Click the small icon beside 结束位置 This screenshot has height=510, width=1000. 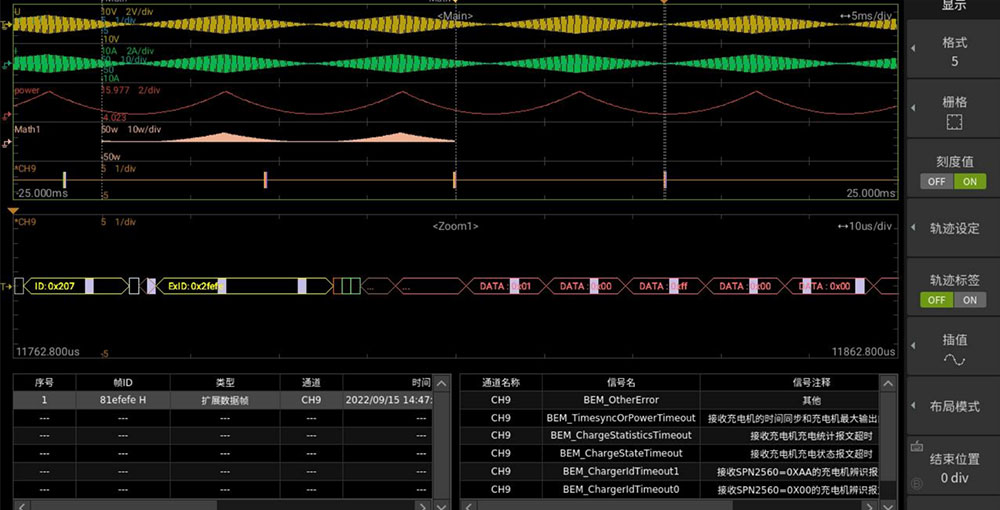coord(917,447)
